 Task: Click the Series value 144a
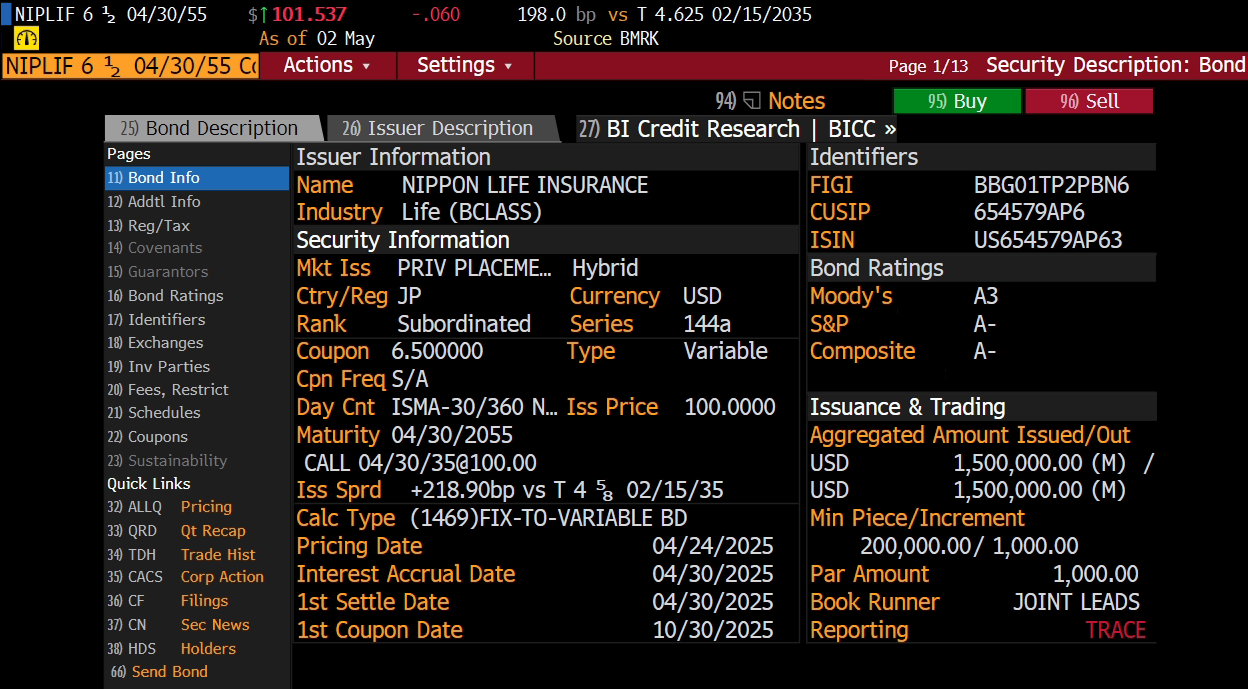pyautogui.click(x=707, y=324)
